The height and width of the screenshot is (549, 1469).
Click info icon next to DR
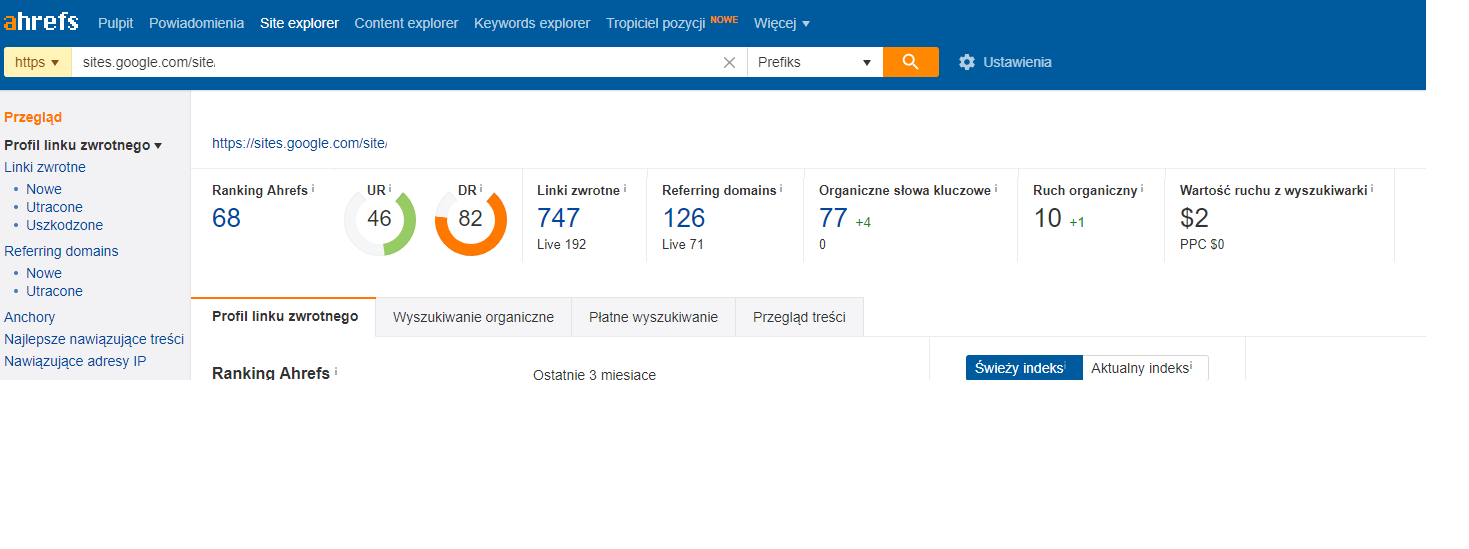(x=481, y=188)
